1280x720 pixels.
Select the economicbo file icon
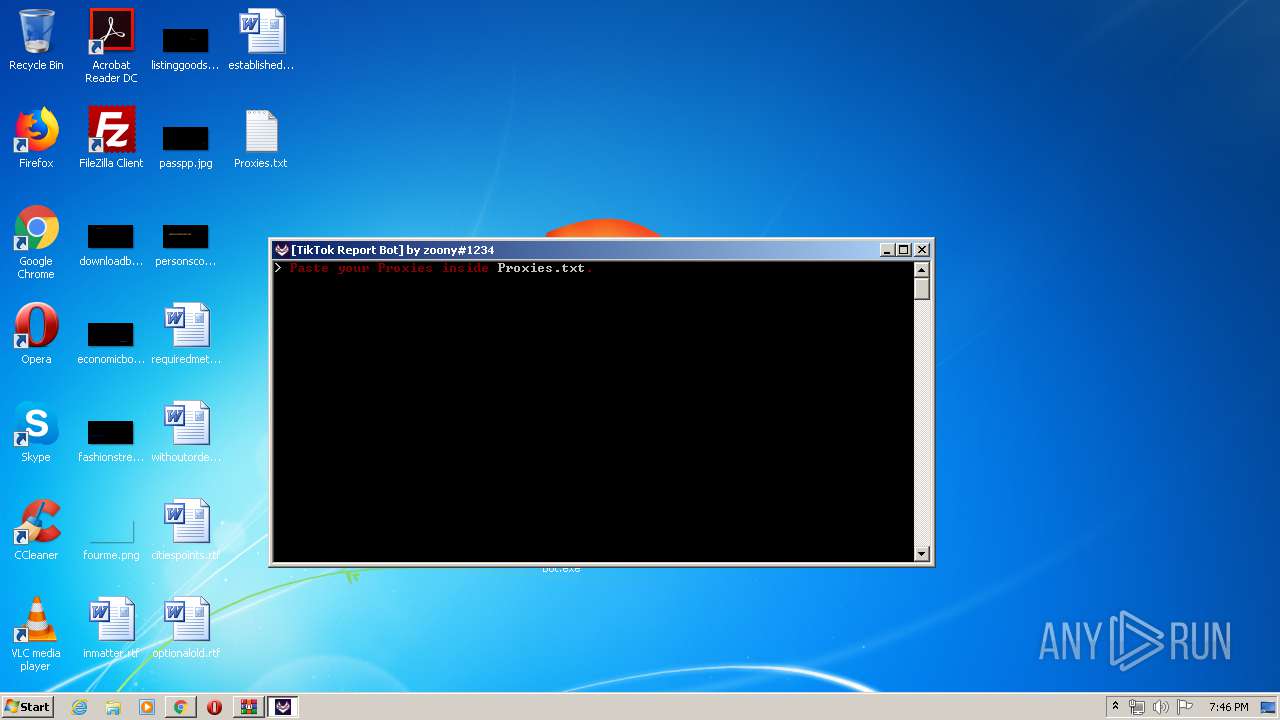(x=111, y=342)
